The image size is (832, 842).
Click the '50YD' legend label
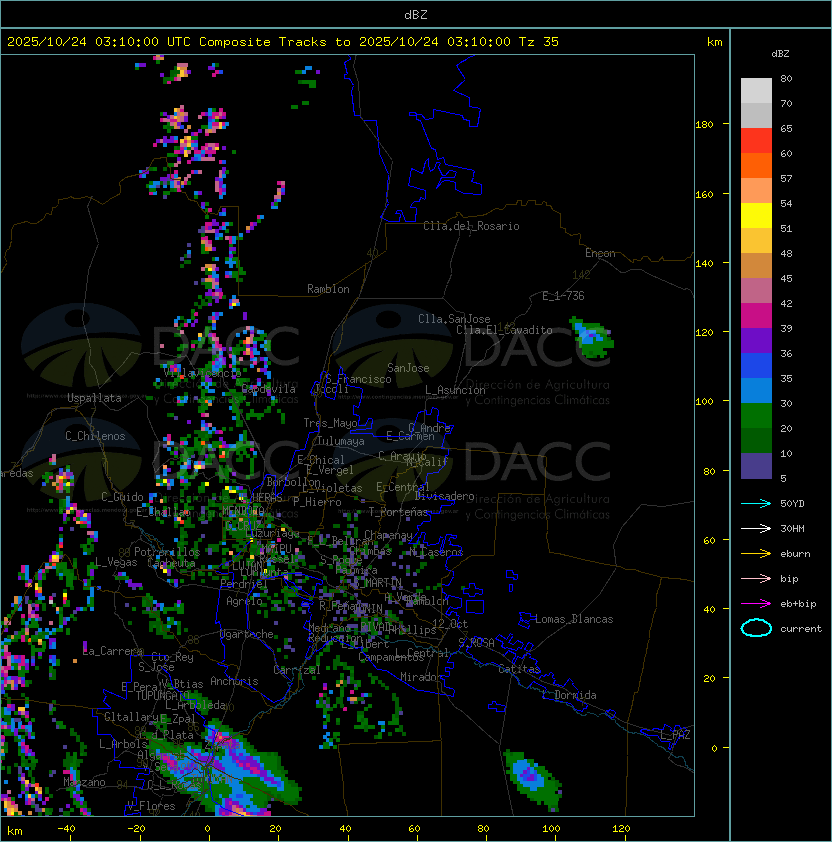click(792, 504)
